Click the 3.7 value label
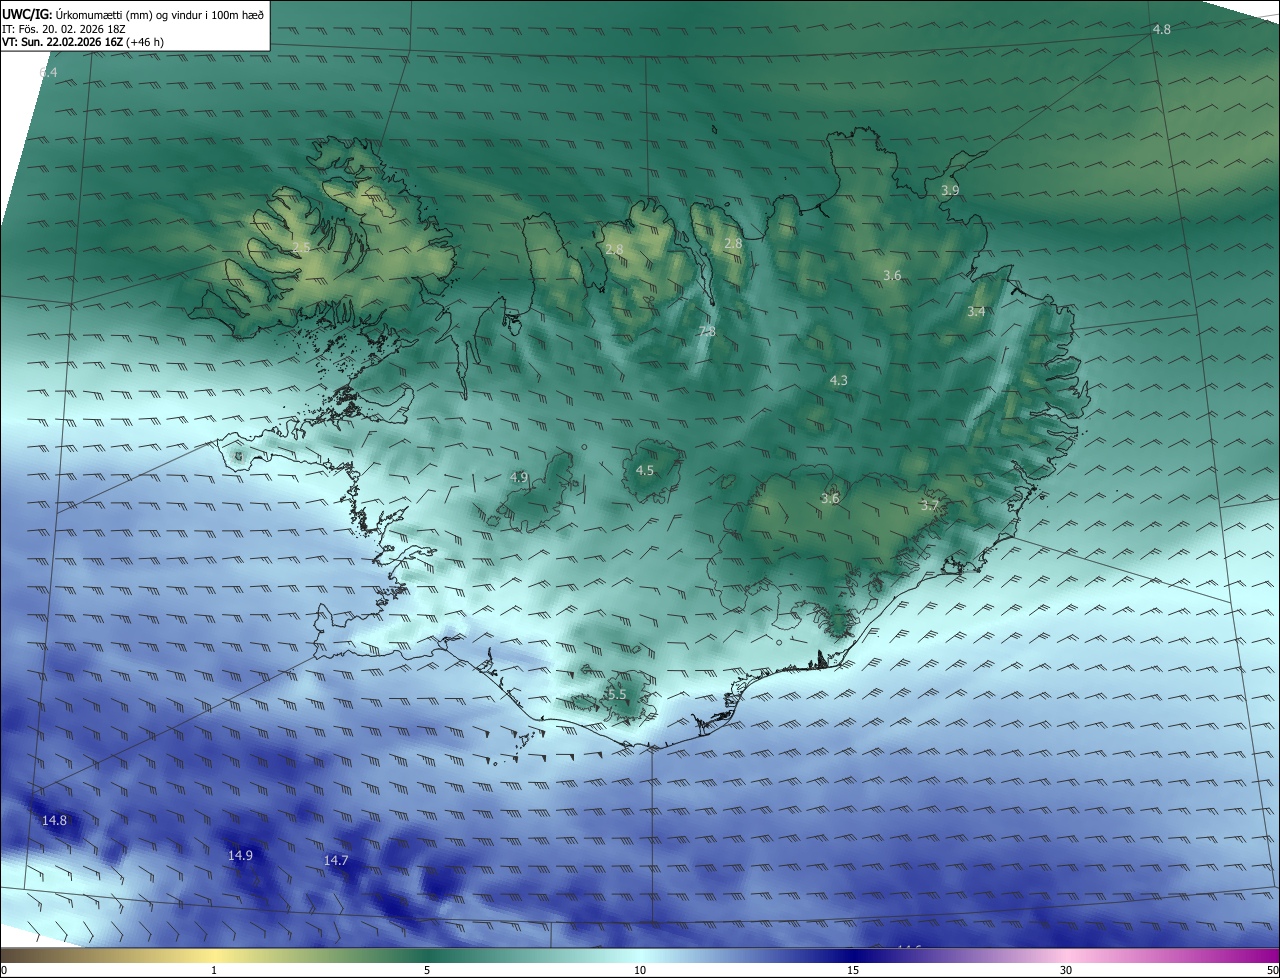The width and height of the screenshot is (1280, 978). (x=929, y=506)
